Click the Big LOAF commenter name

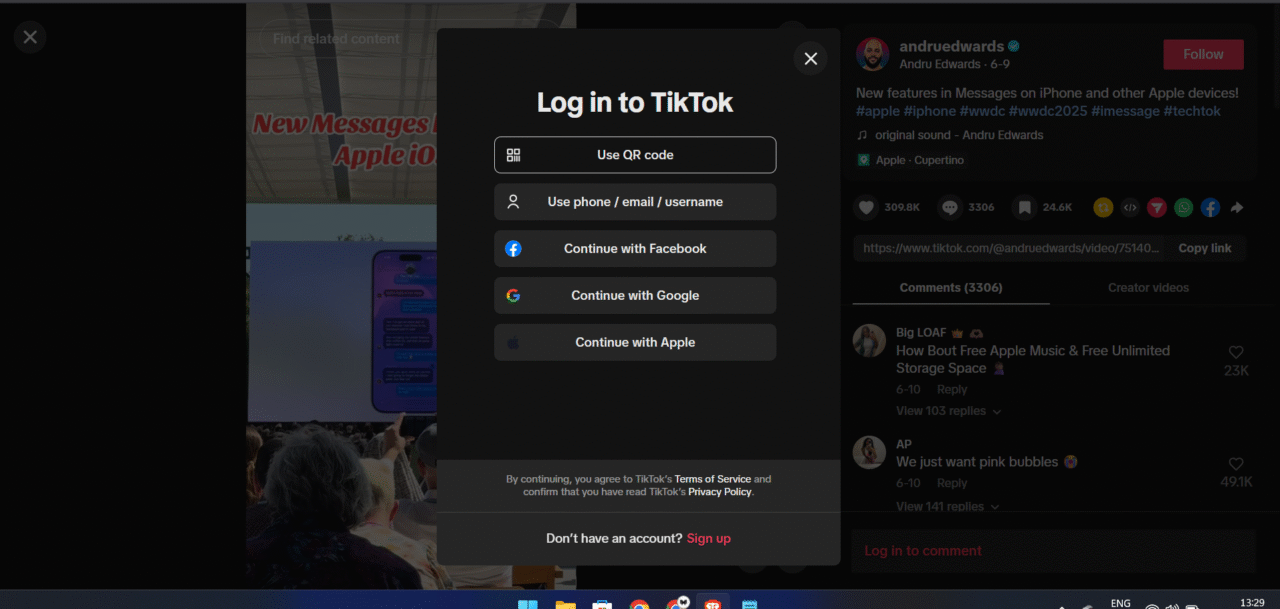click(x=921, y=333)
